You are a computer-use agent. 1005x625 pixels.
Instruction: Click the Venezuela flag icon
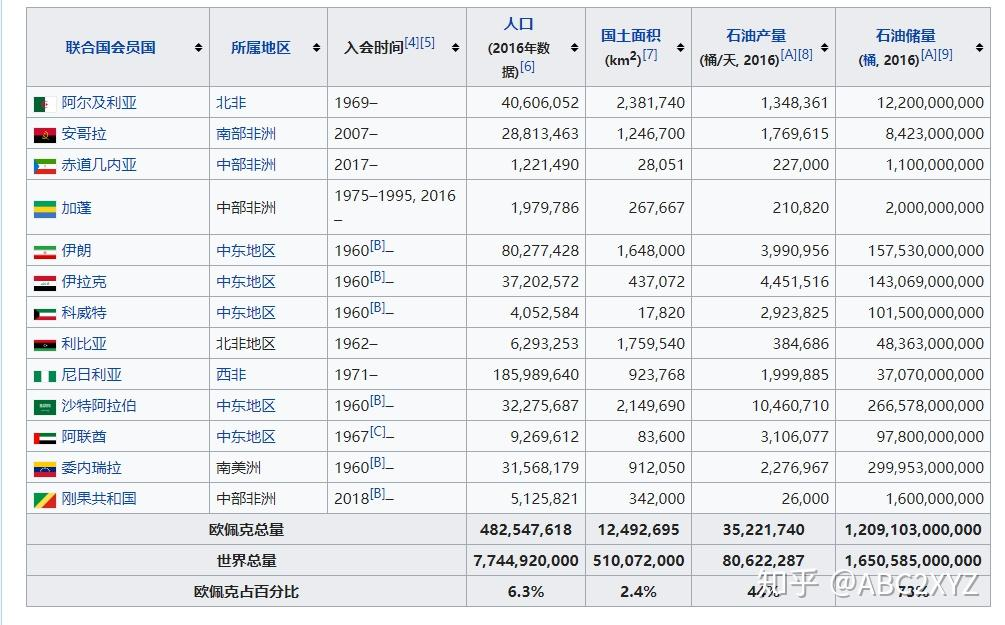coord(44,468)
